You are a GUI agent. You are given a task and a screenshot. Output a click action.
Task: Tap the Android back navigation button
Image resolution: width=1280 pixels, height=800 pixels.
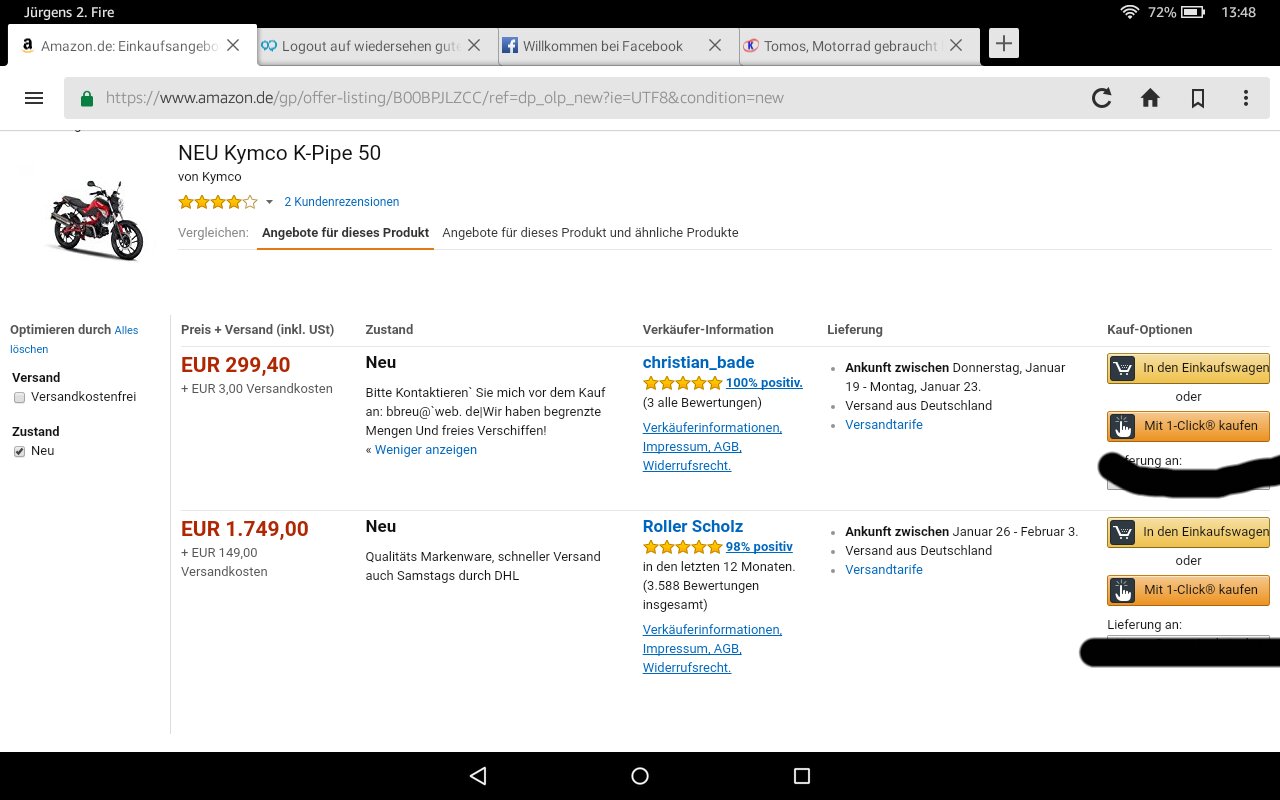pyautogui.click(x=478, y=776)
